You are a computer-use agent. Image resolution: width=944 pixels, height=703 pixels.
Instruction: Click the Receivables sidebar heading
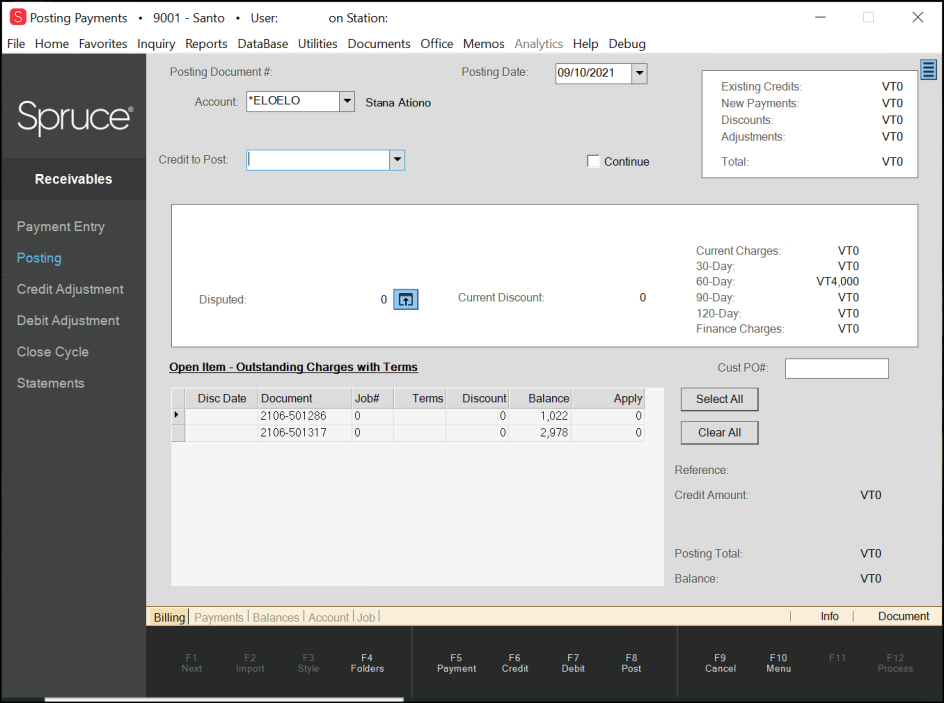(x=73, y=179)
